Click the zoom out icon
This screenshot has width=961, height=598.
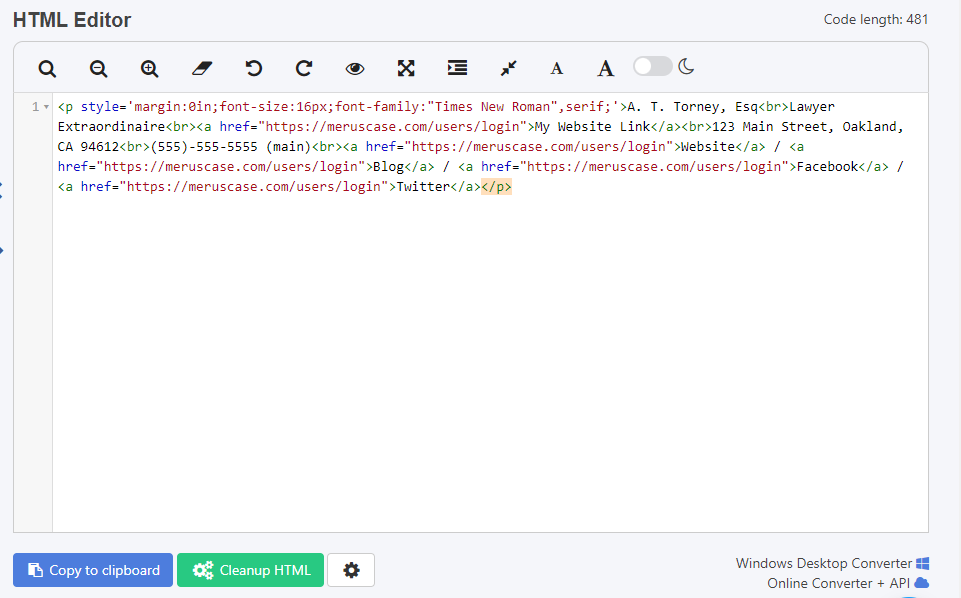click(x=98, y=68)
